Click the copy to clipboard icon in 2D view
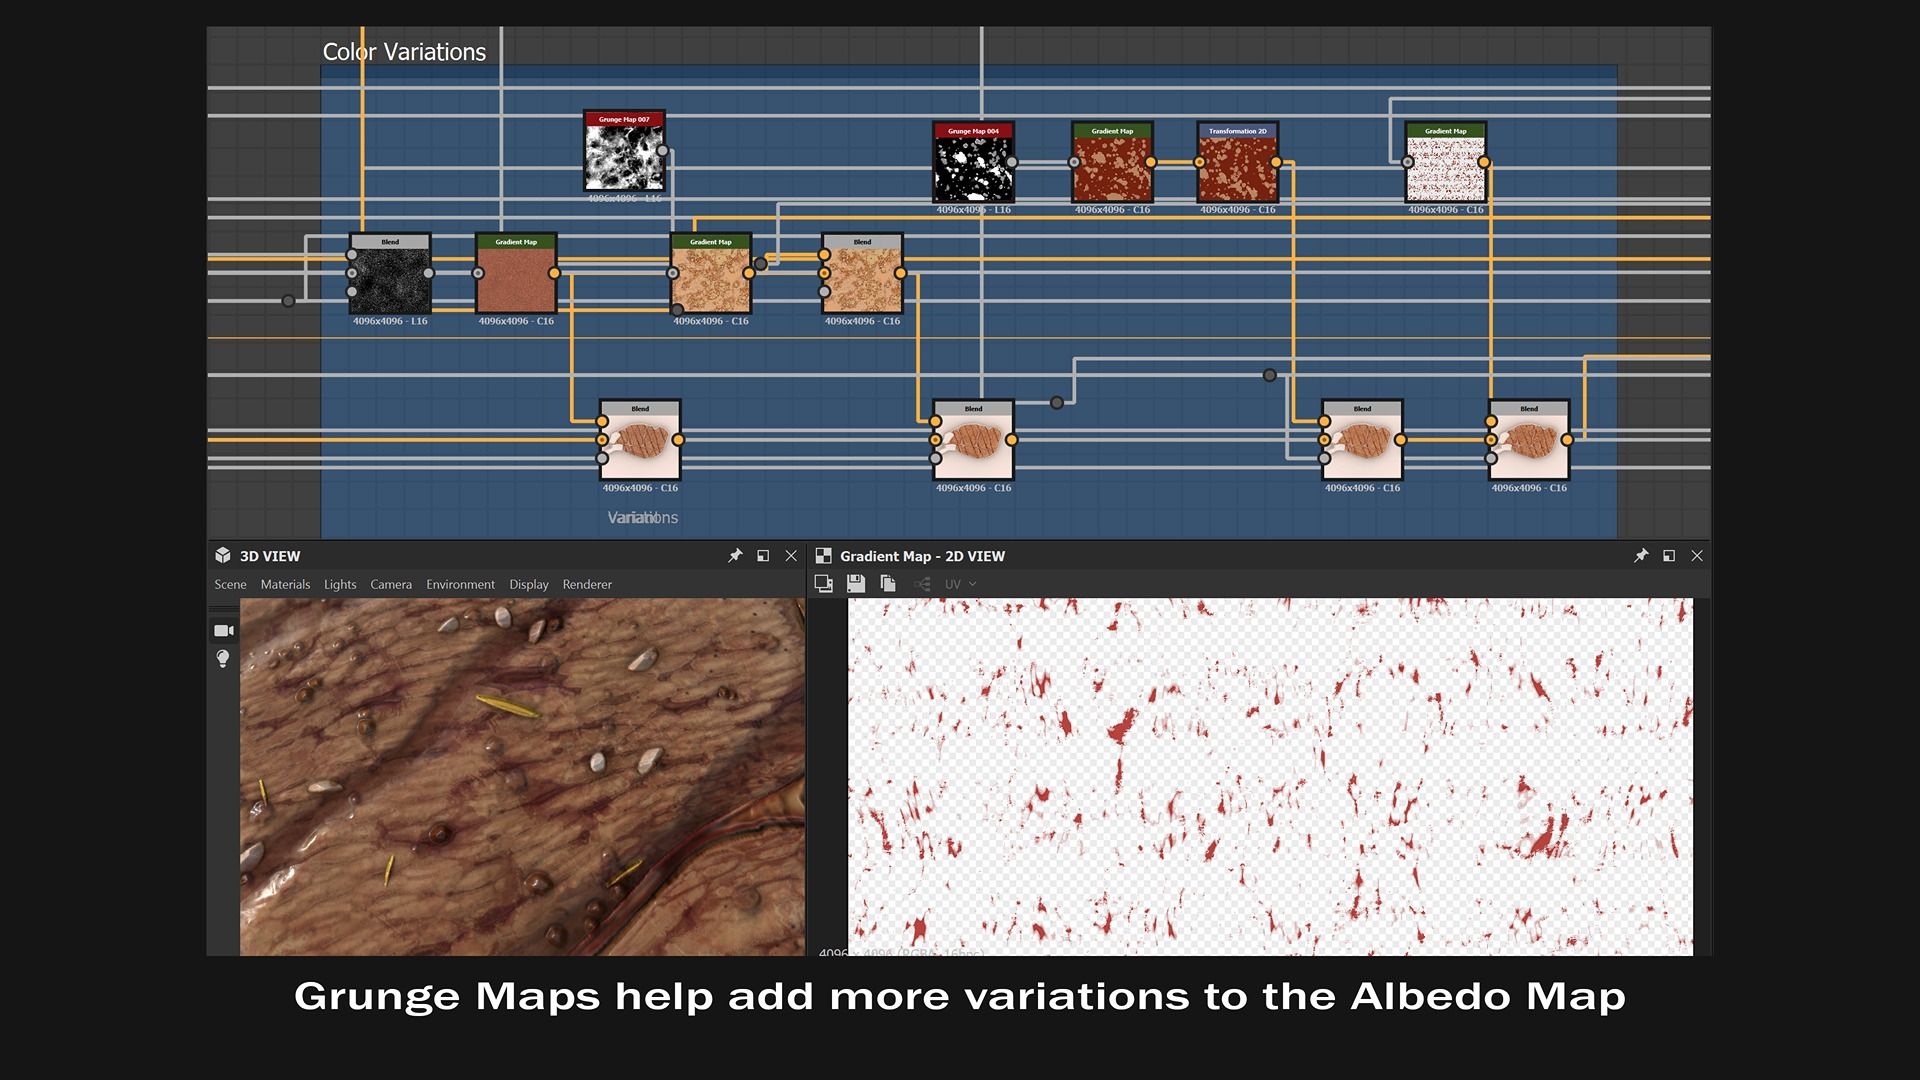The image size is (1920, 1080). pos(888,584)
